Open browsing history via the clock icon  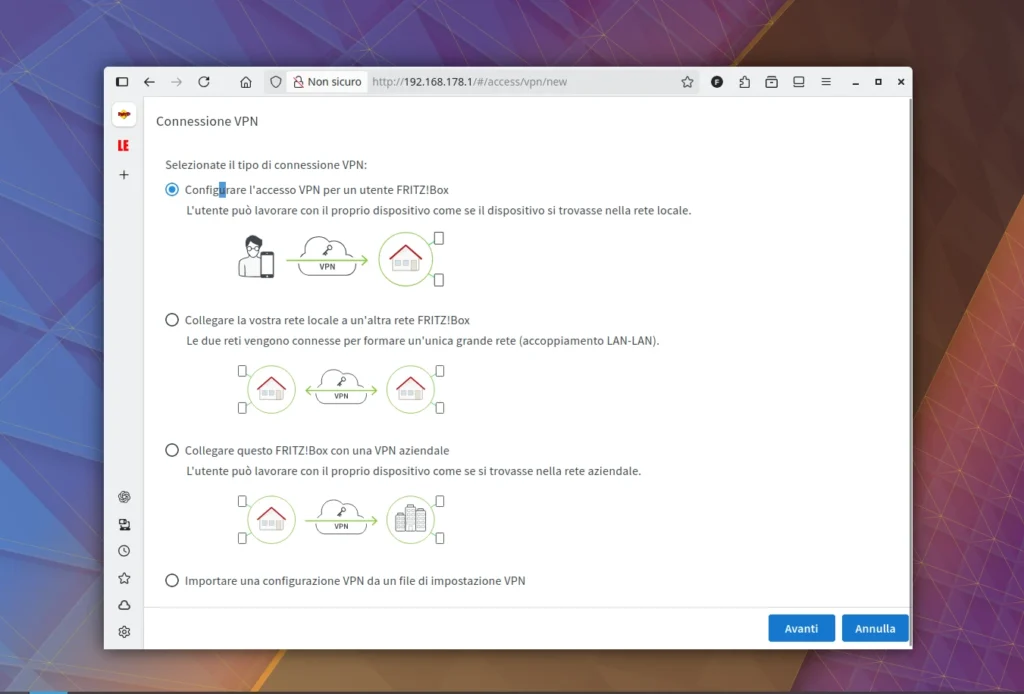click(x=123, y=550)
